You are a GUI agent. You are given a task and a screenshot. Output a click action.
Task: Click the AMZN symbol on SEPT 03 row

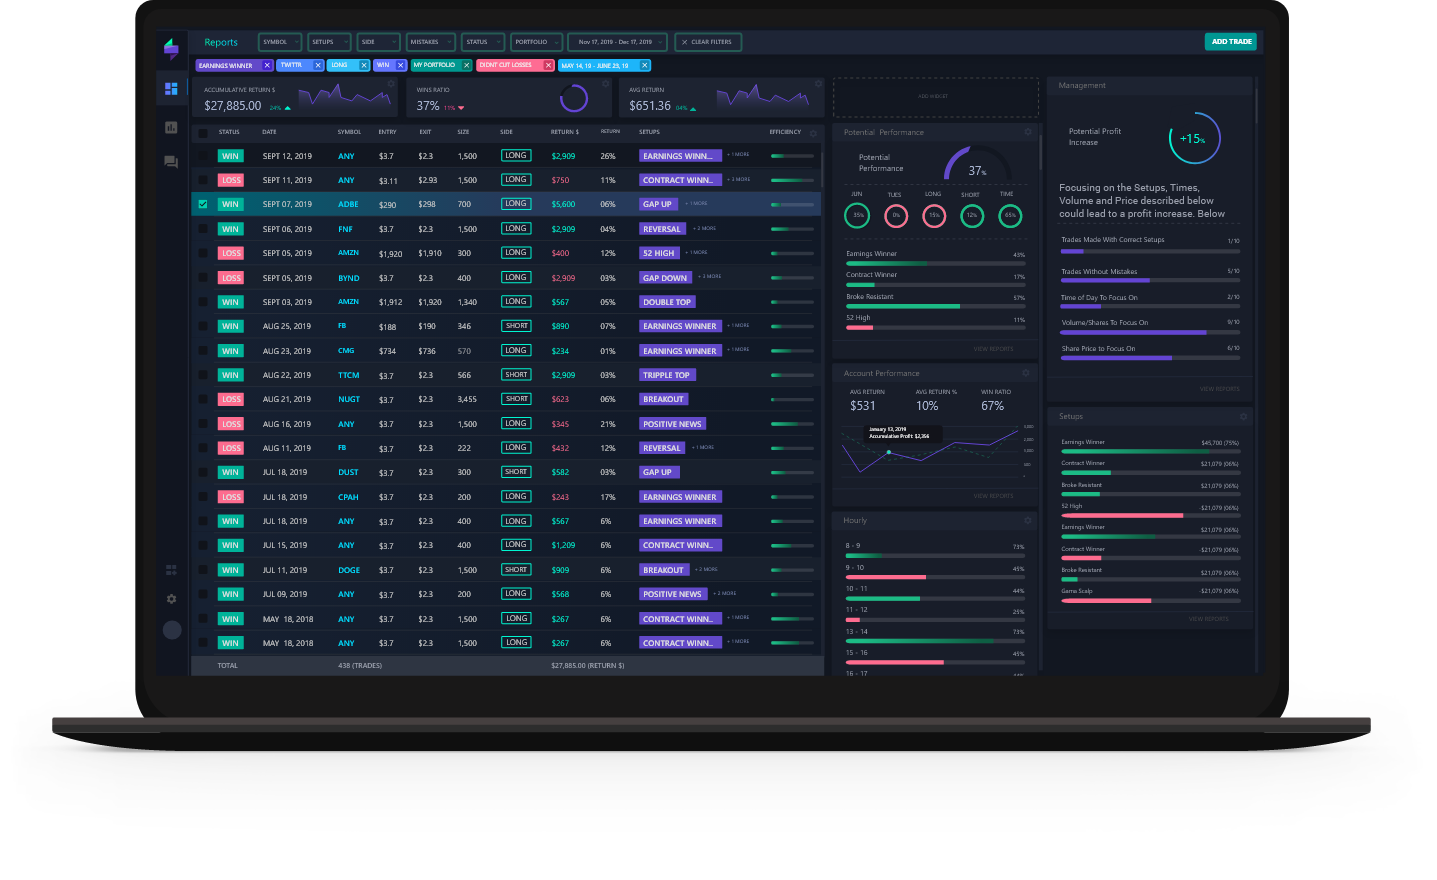tap(348, 301)
